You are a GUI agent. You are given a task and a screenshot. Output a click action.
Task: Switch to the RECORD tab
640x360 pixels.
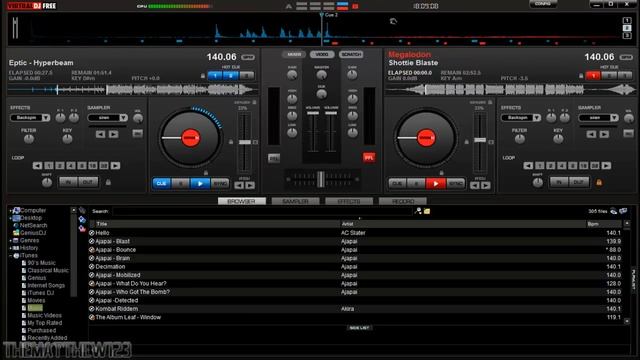pos(403,201)
